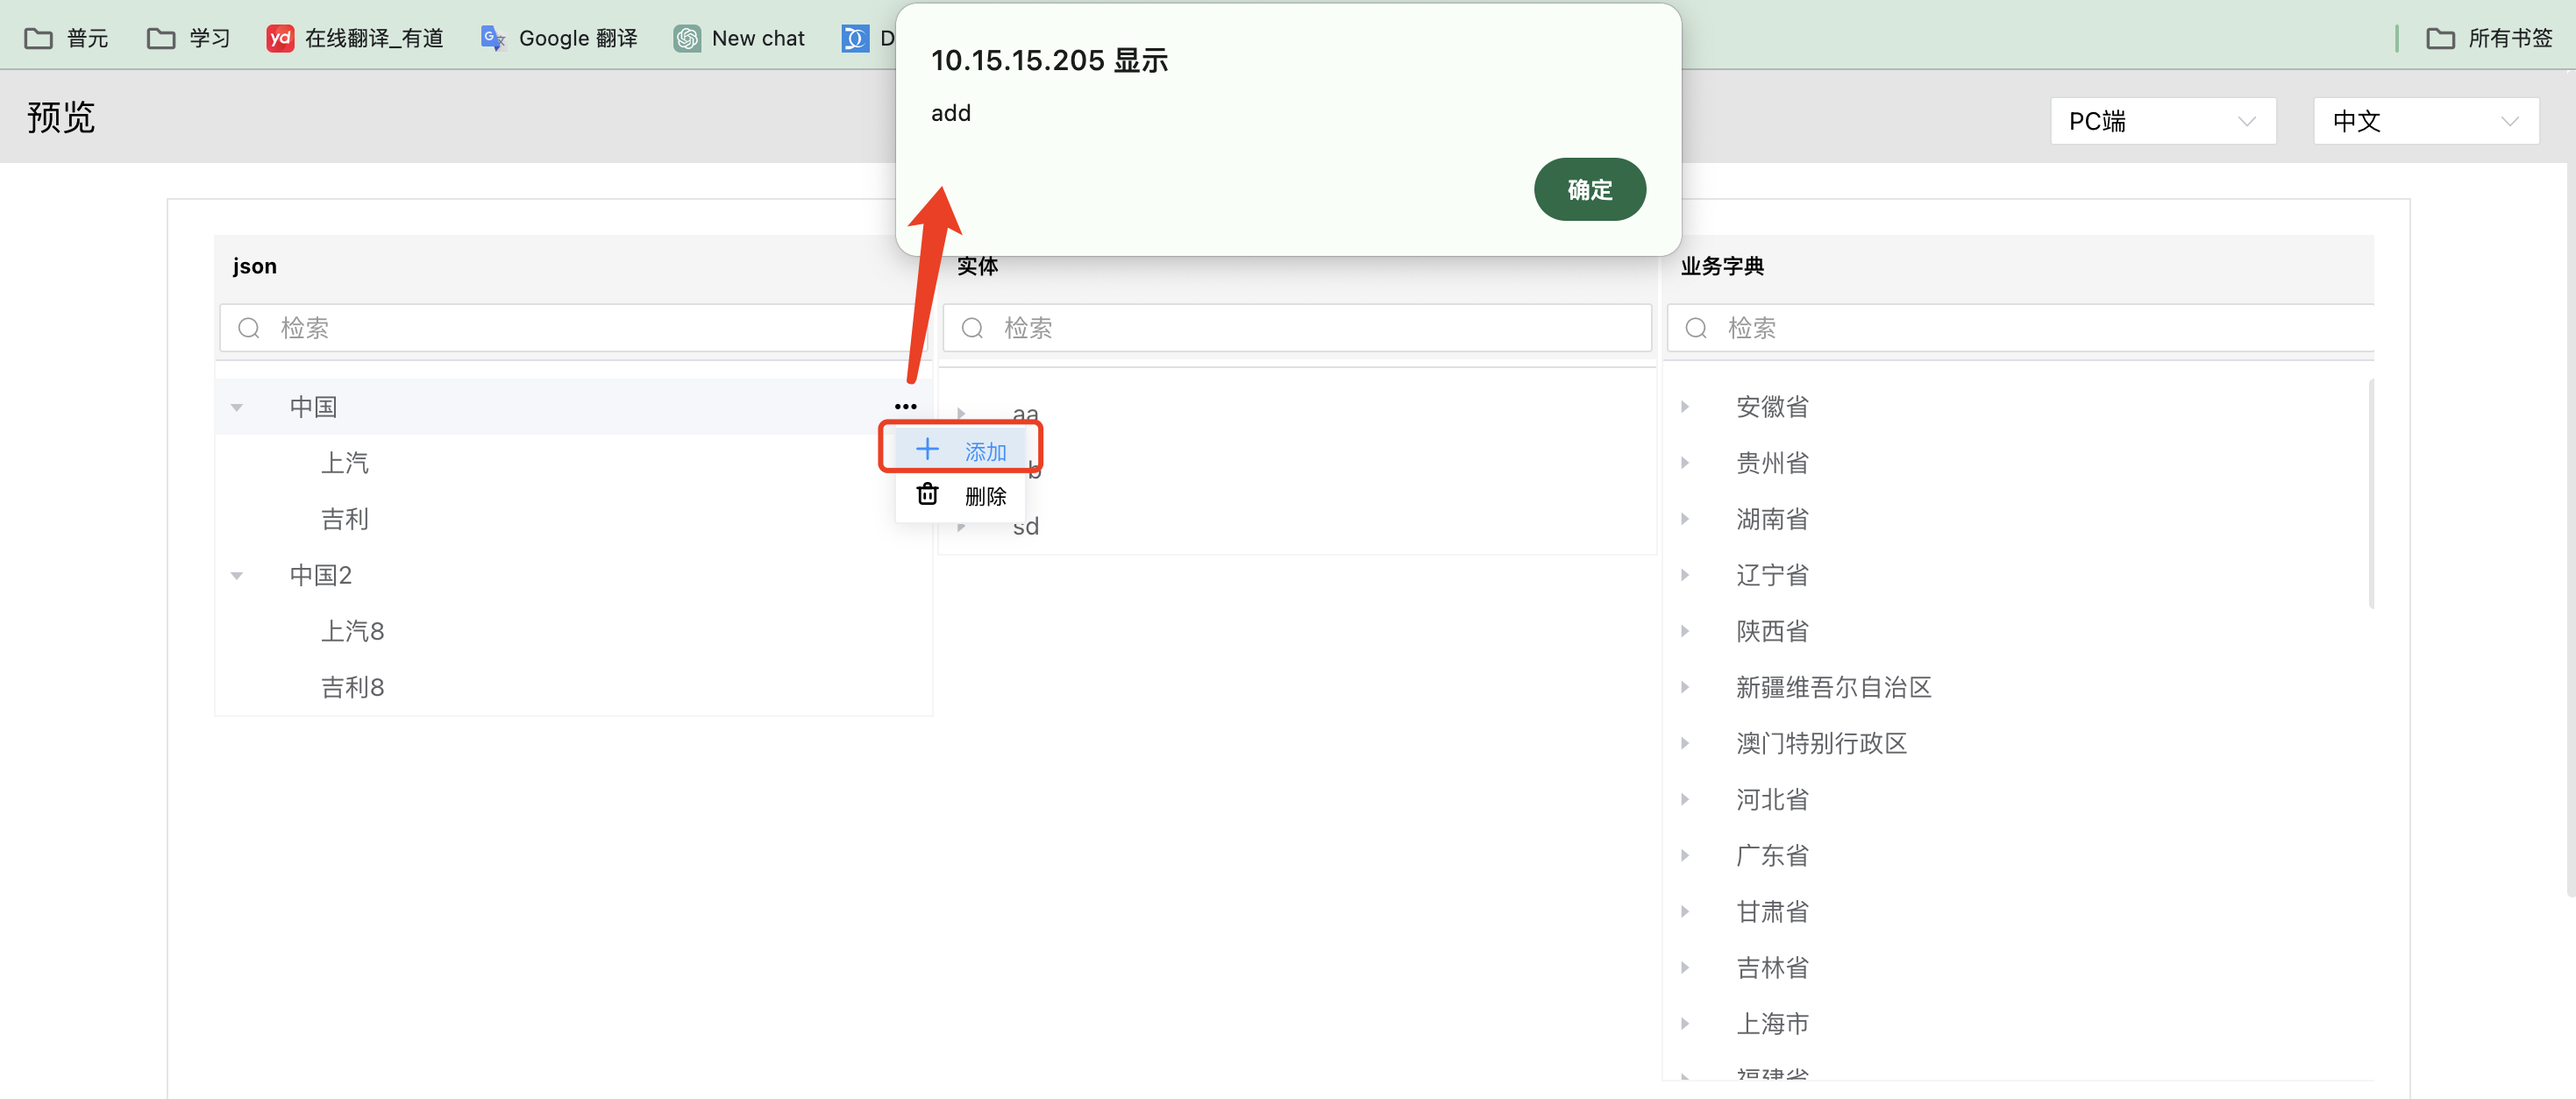Click the three-dots icon beside 中国
The image size is (2576, 1099).
(905, 406)
